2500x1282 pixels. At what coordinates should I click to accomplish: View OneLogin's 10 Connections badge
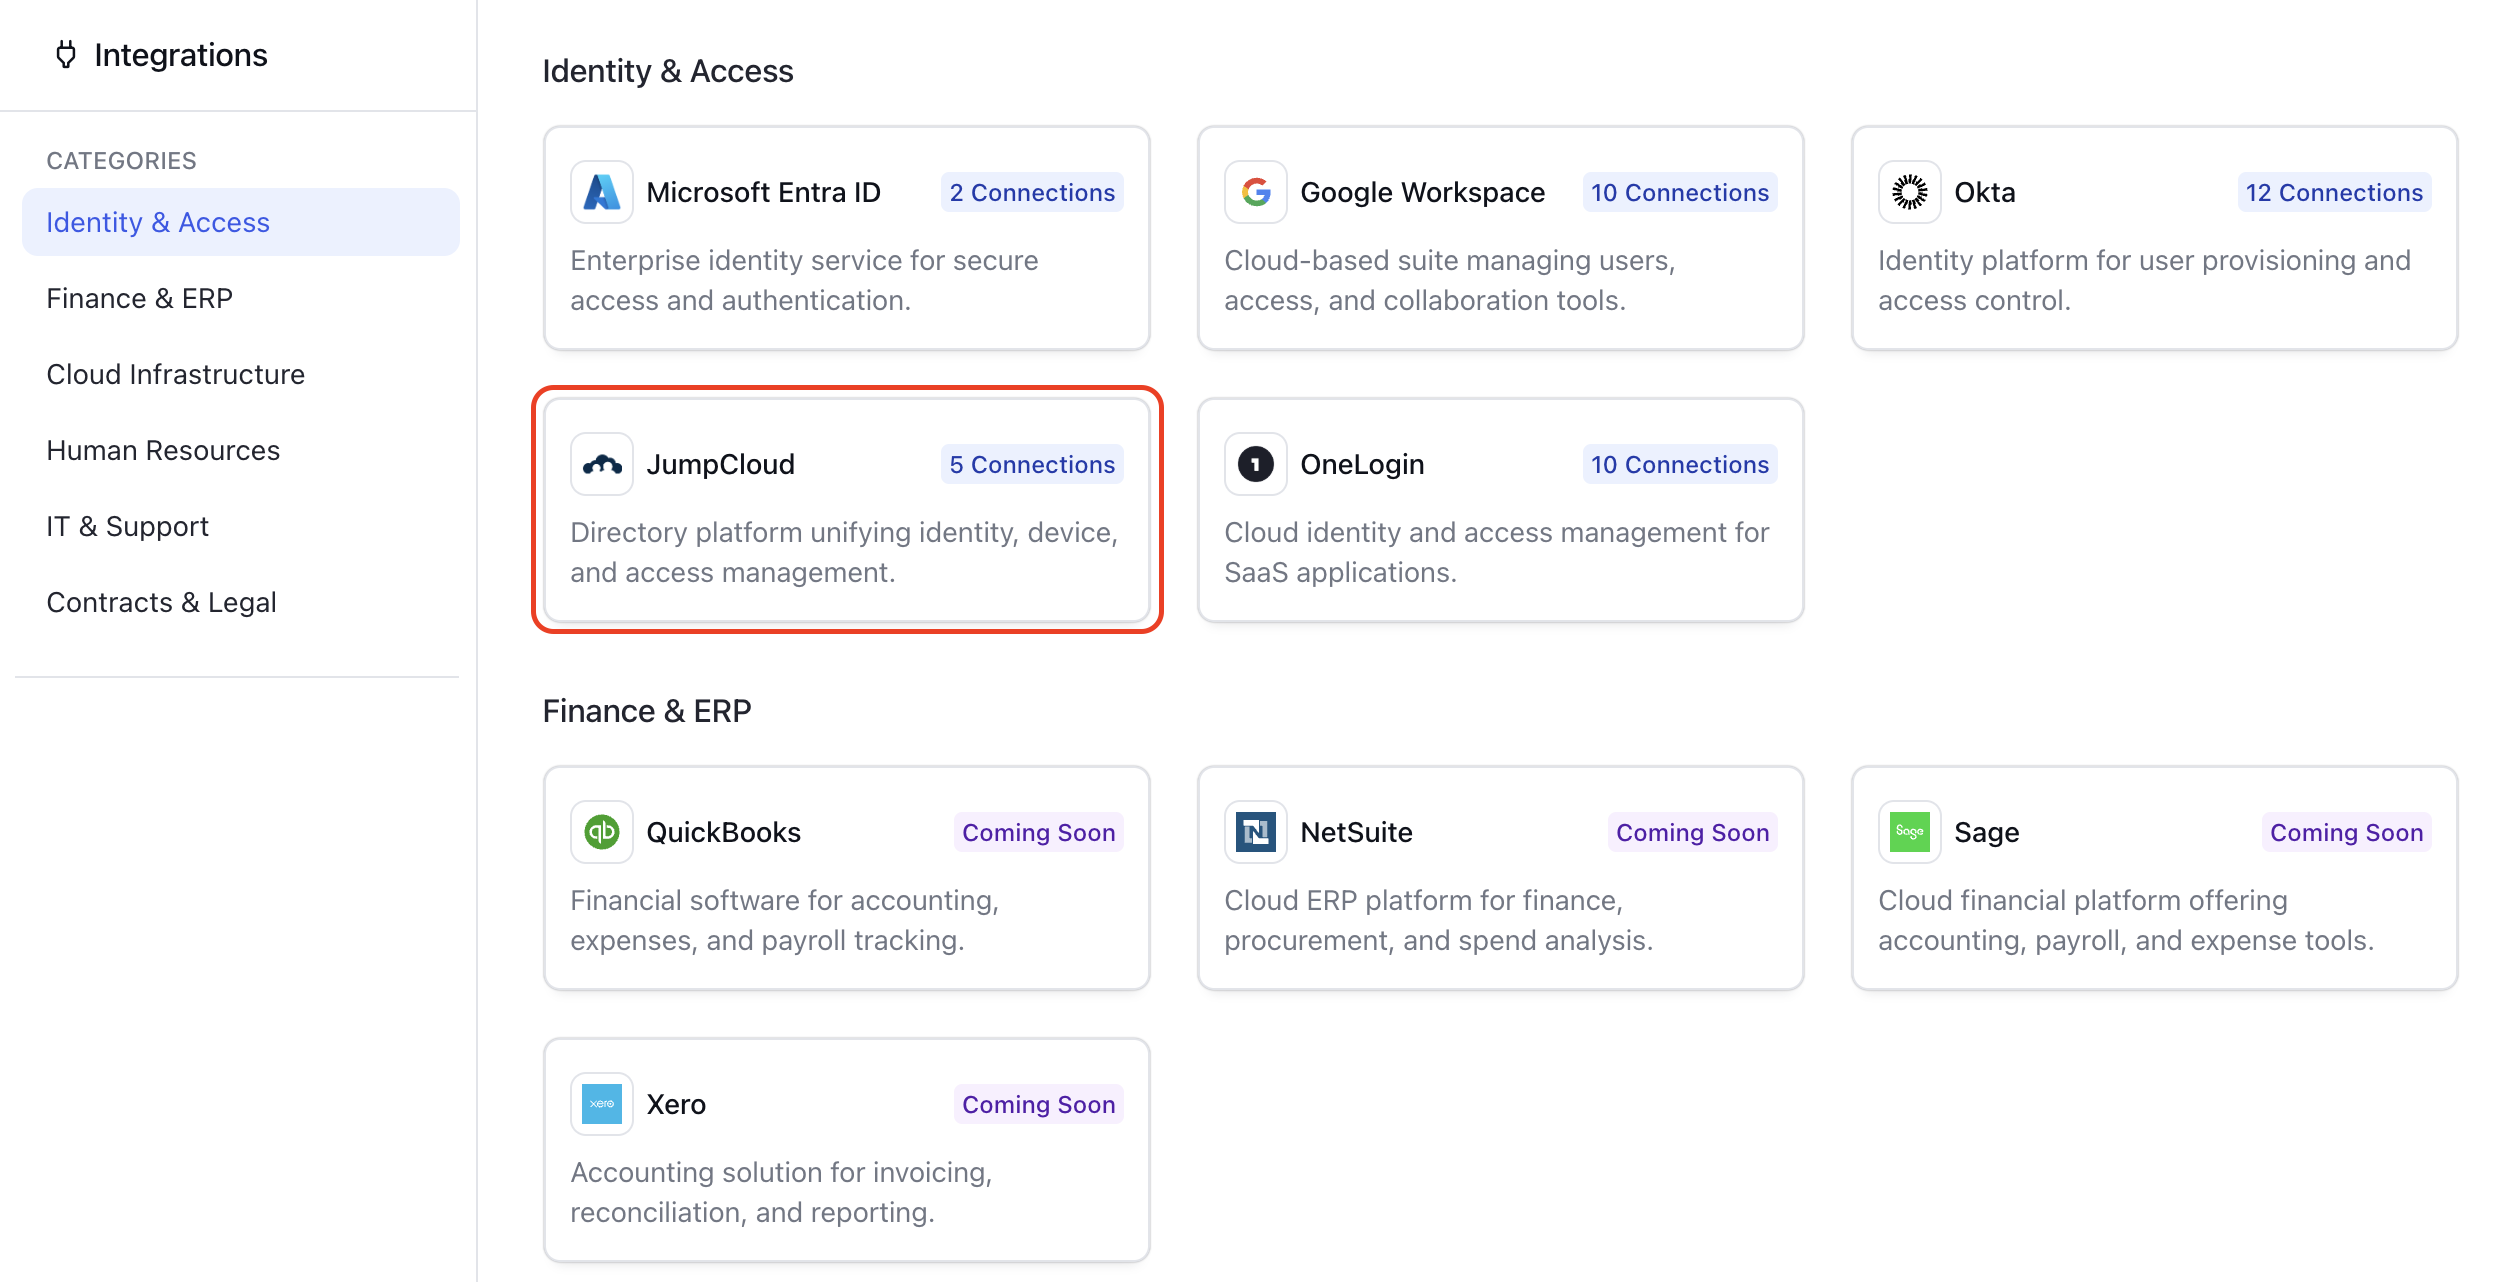click(x=1680, y=464)
